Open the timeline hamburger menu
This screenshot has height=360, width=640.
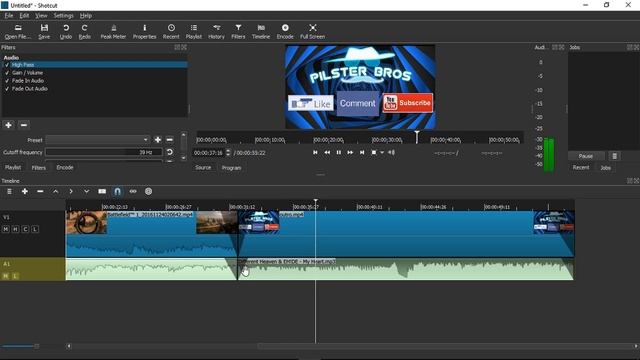pos(9,191)
